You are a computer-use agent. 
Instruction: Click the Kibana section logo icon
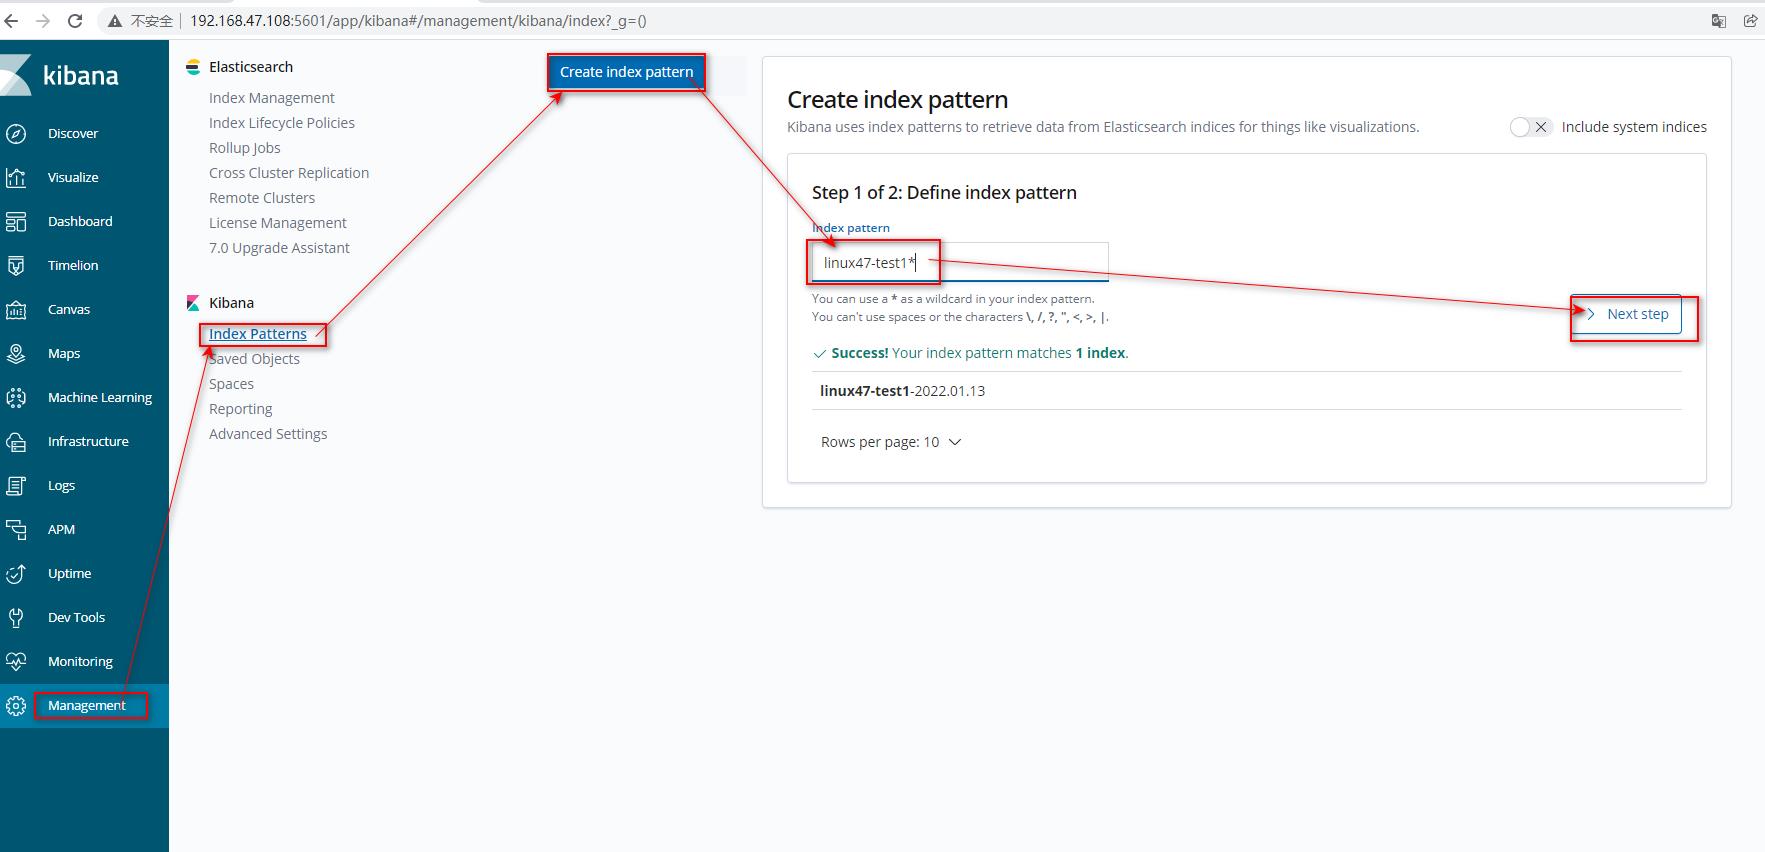click(x=193, y=303)
